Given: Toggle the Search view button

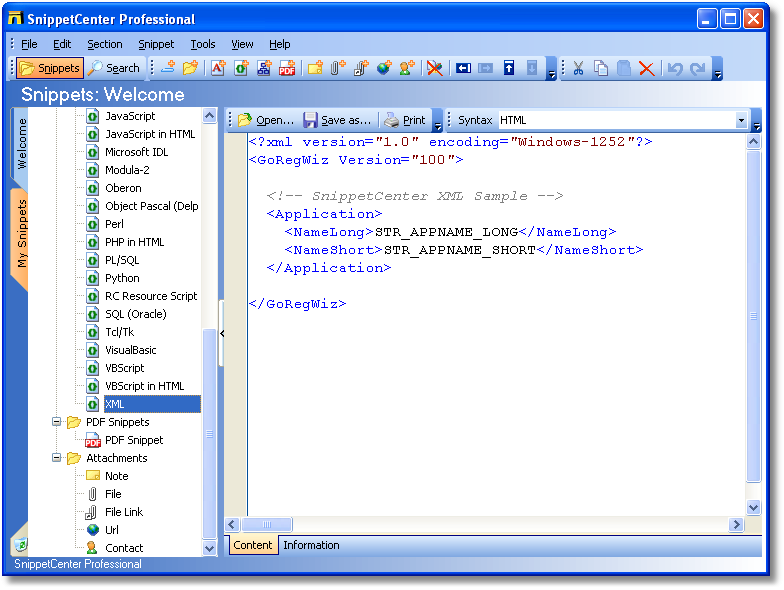Looking at the screenshot, I should coord(114,68).
